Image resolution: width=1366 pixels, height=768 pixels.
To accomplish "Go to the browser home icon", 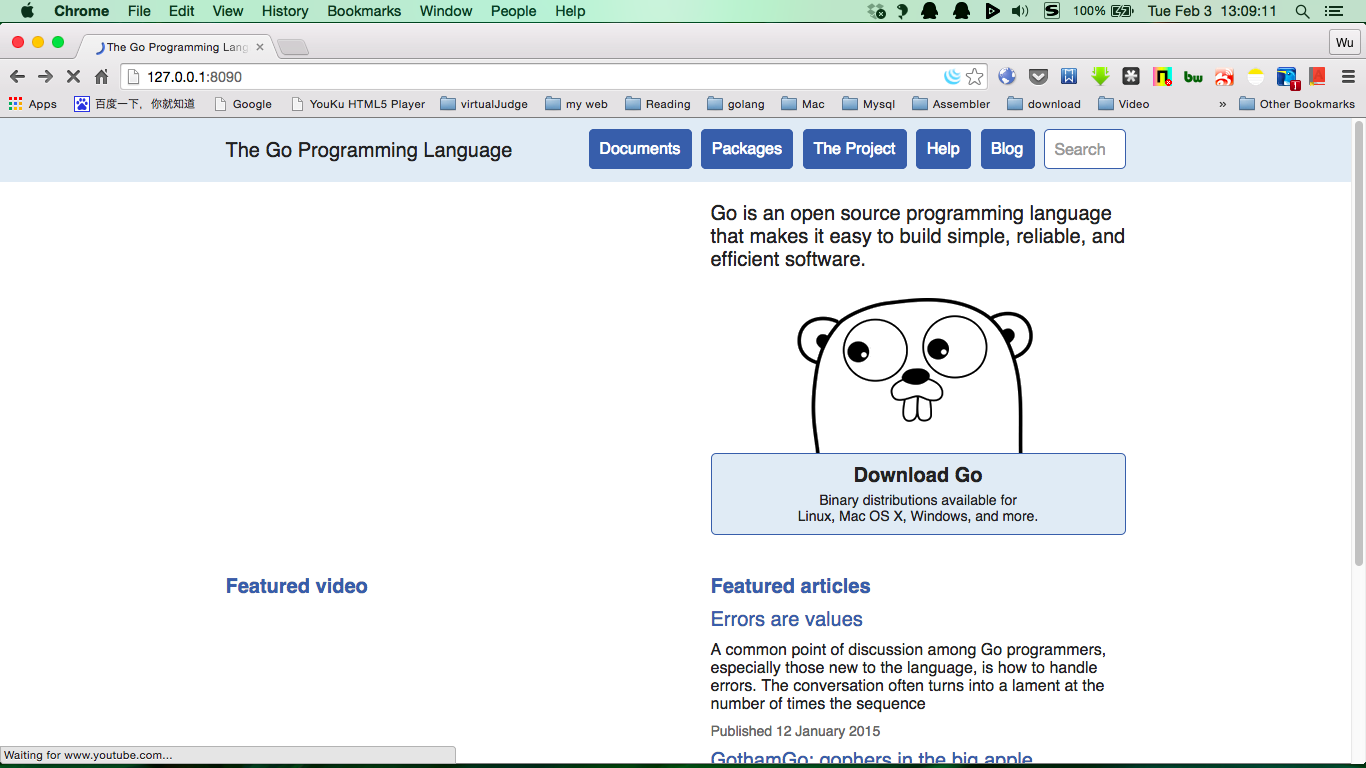I will click(x=101, y=77).
